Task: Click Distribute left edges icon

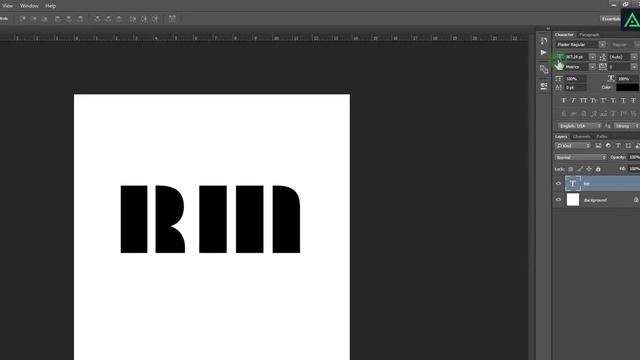Action: [x=133, y=19]
